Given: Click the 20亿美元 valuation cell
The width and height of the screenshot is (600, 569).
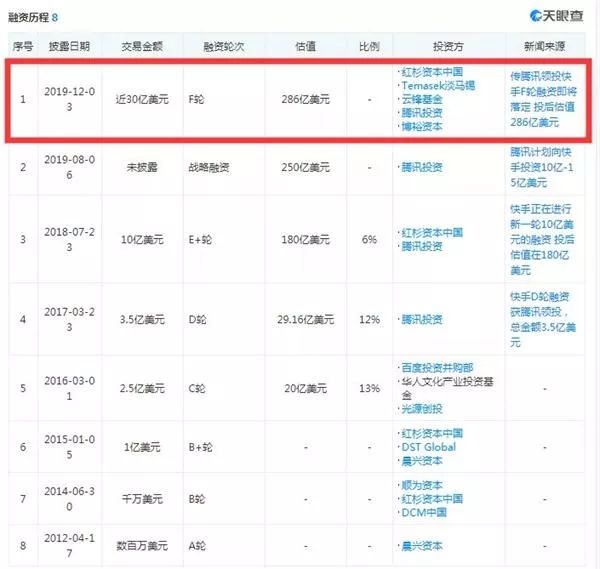Looking at the screenshot, I should click(x=305, y=388).
